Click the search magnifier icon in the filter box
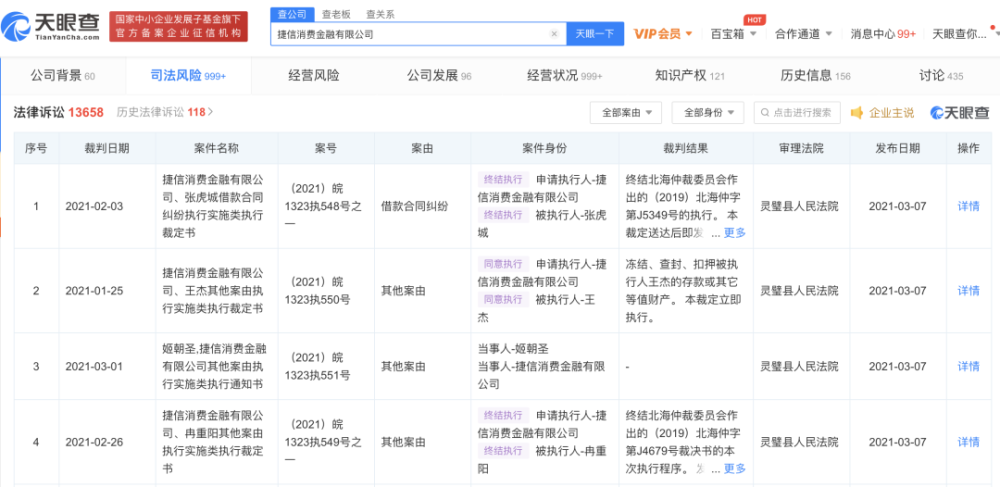The width and height of the screenshot is (1000, 487). pos(765,113)
